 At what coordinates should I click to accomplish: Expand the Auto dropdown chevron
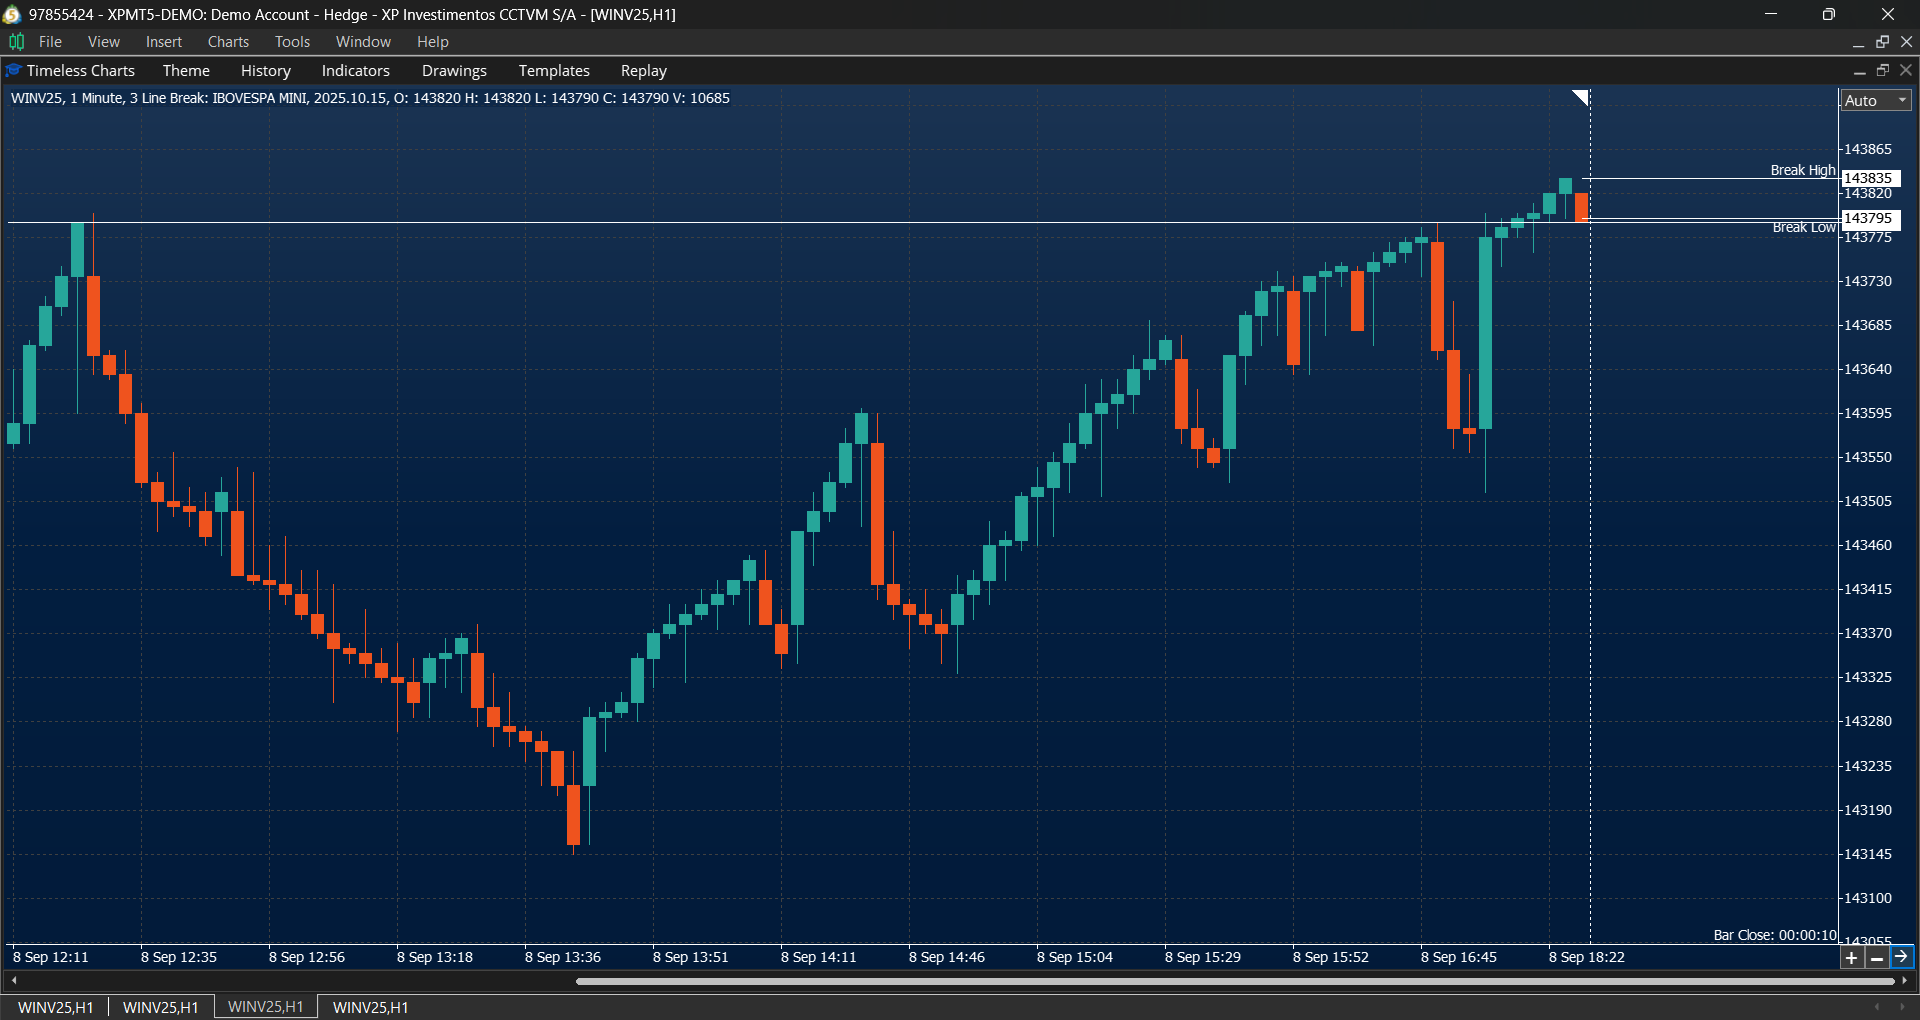(x=1903, y=100)
